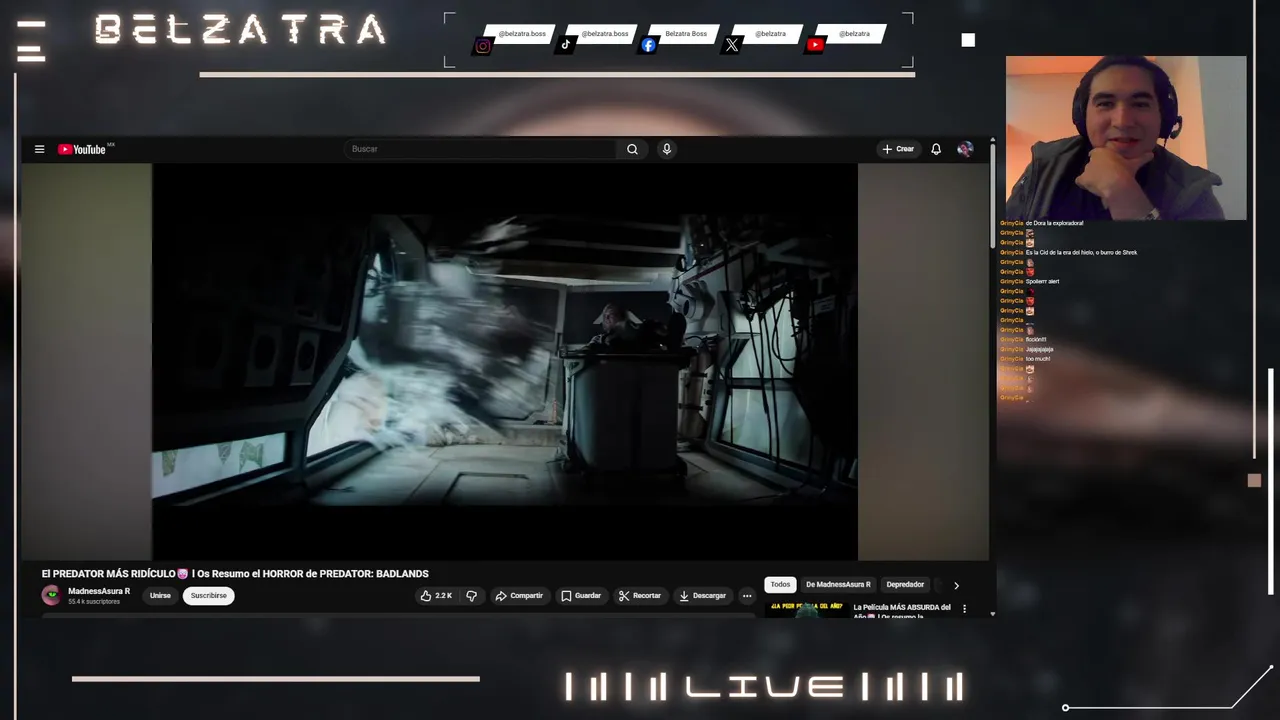This screenshot has width=1280, height=720.
Task: Click chat message 'too much!'
Action: pyautogui.click(x=1038, y=359)
